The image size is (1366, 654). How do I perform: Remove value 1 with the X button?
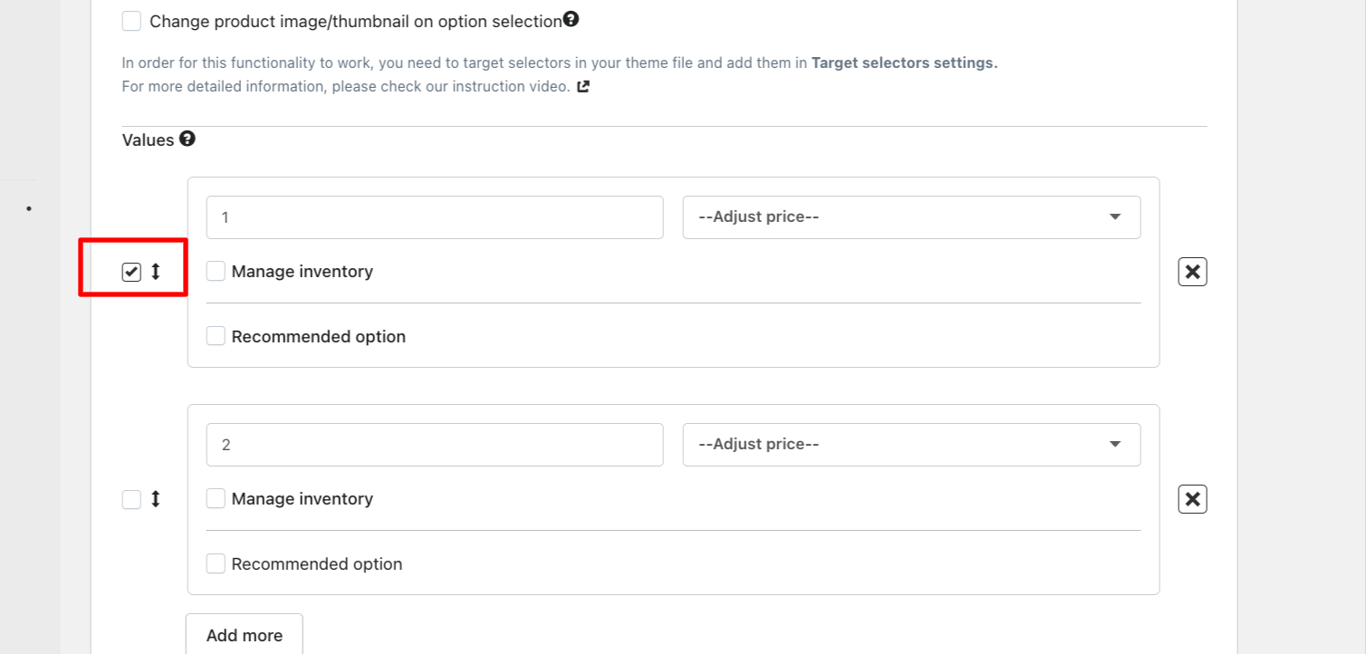1192,272
